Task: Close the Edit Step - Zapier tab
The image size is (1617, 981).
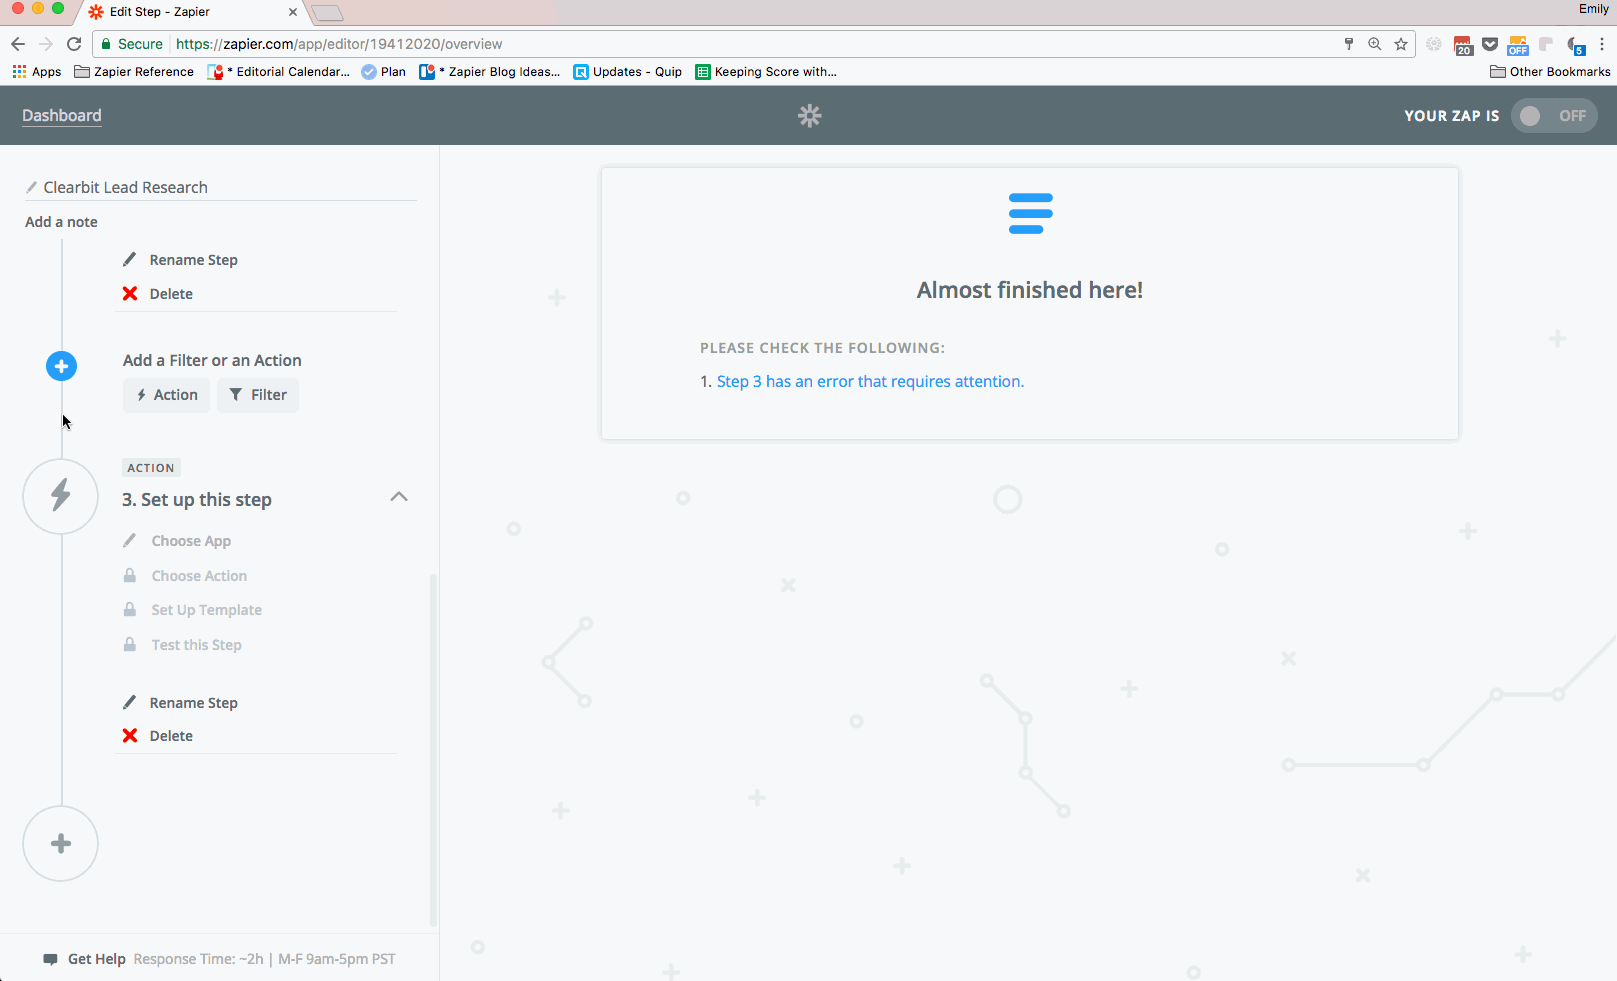Action: pyautogui.click(x=293, y=12)
